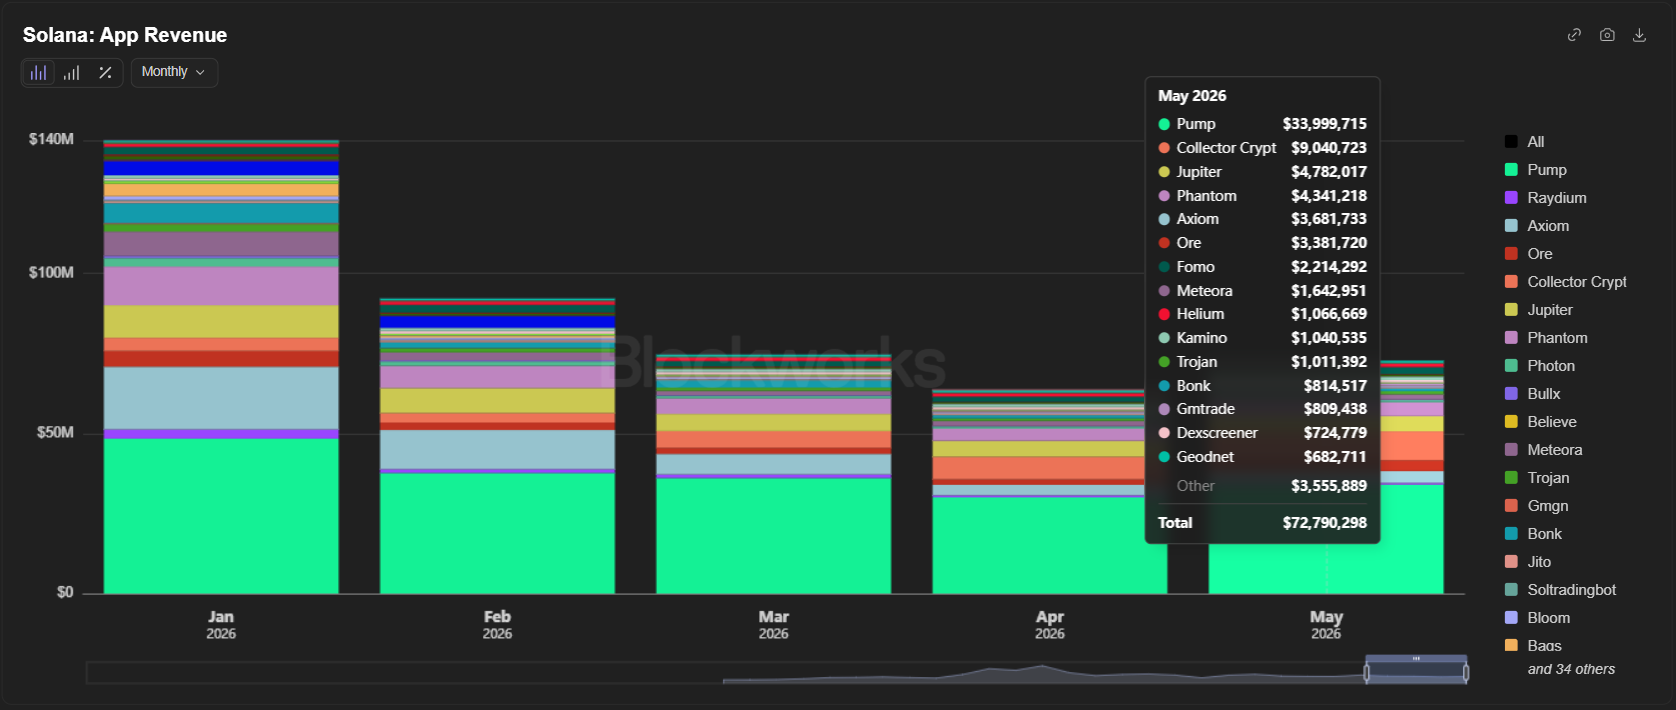
Task: Click Gmgn legend label
Action: 1547,506
